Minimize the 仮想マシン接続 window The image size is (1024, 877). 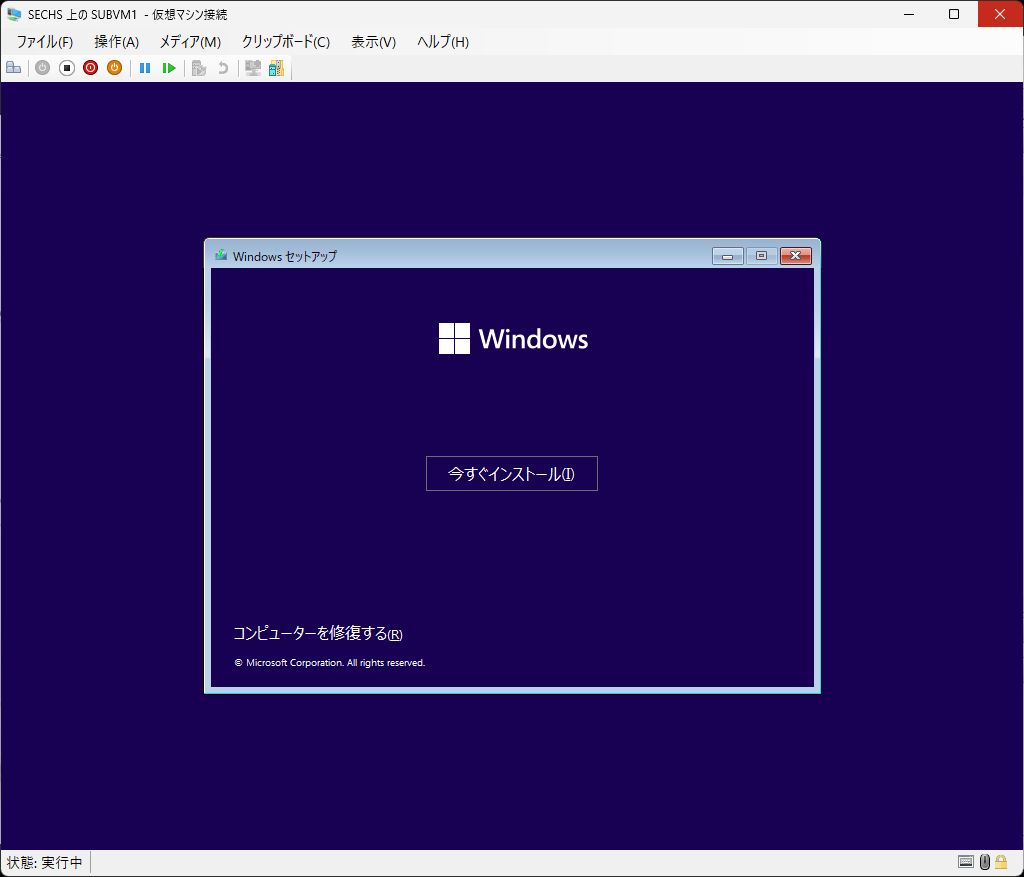click(x=909, y=14)
